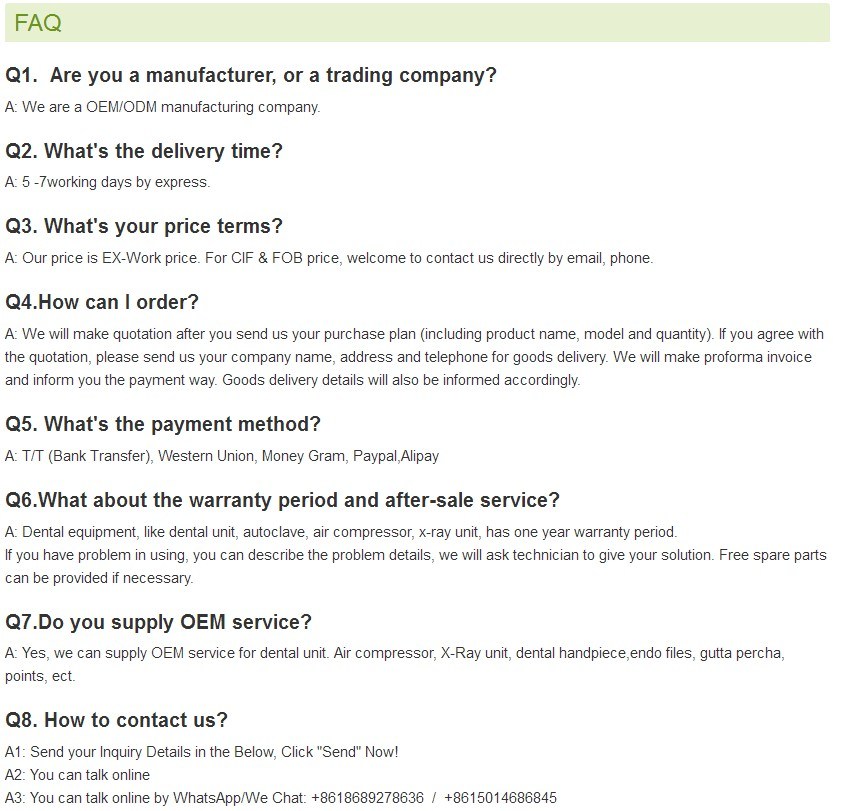Click the Q6 warranty period question
This screenshot has height=811, width=845.
click(283, 499)
